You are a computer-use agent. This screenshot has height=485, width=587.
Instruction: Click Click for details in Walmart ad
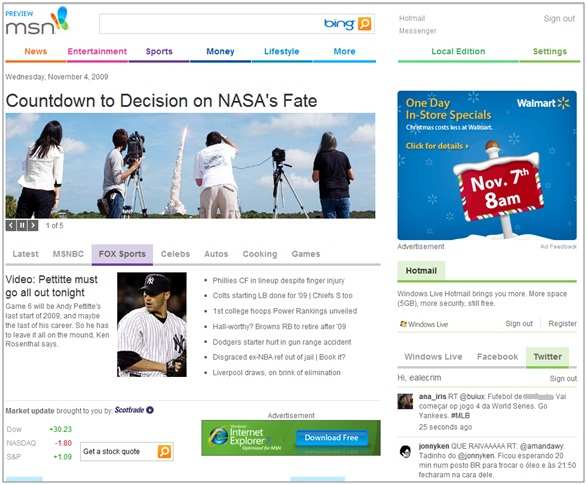(437, 146)
